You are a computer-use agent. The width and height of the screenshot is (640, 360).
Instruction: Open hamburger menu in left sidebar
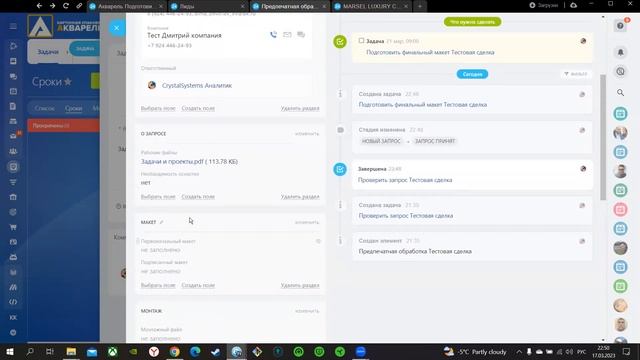pyautogui.click(x=13, y=27)
